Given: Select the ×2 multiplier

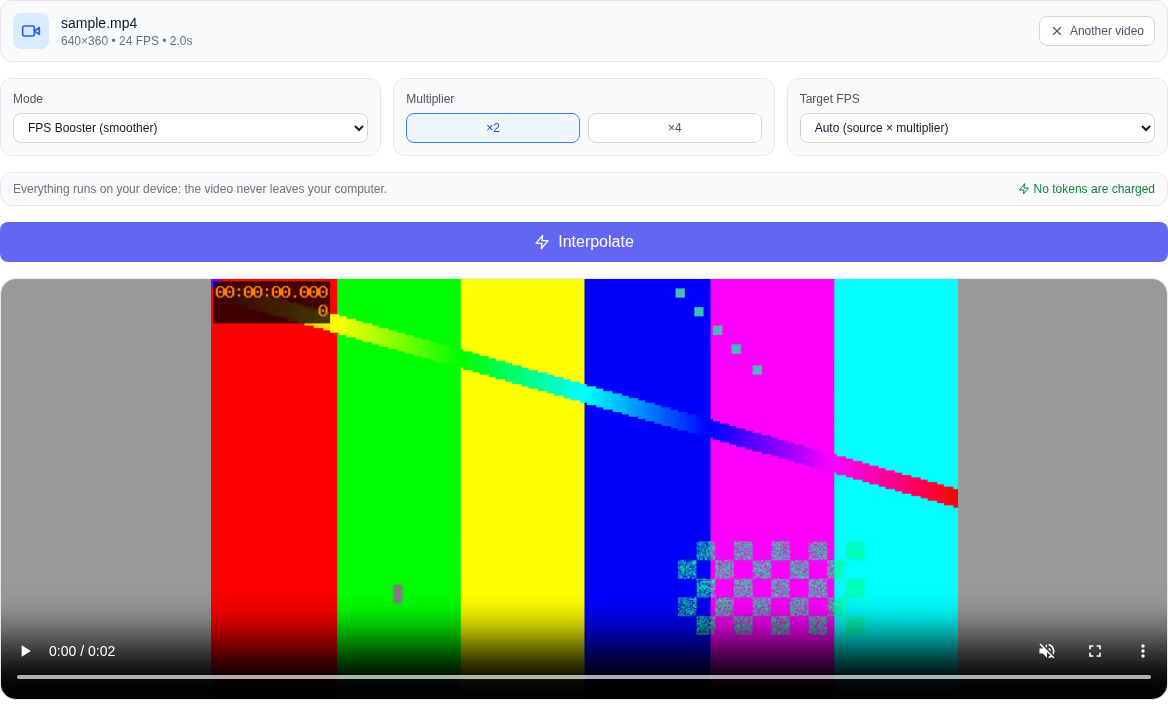Looking at the screenshot, I should pyautogui.click(x=492, y=128).
